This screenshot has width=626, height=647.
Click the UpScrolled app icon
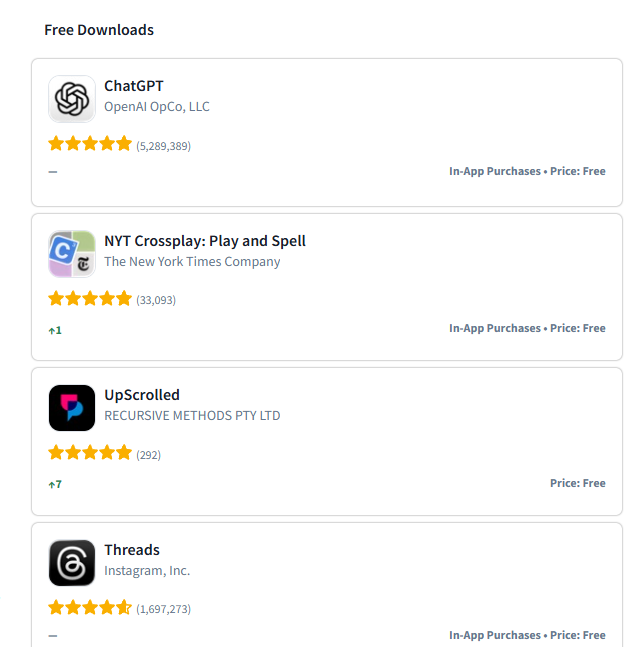pyautogui.click(x=72, y=408)
